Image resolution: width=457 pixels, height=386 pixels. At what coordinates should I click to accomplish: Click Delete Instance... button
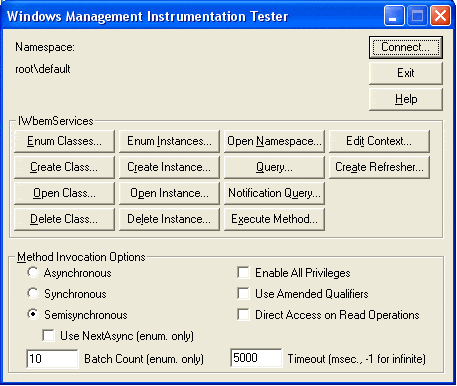(169, 219)
